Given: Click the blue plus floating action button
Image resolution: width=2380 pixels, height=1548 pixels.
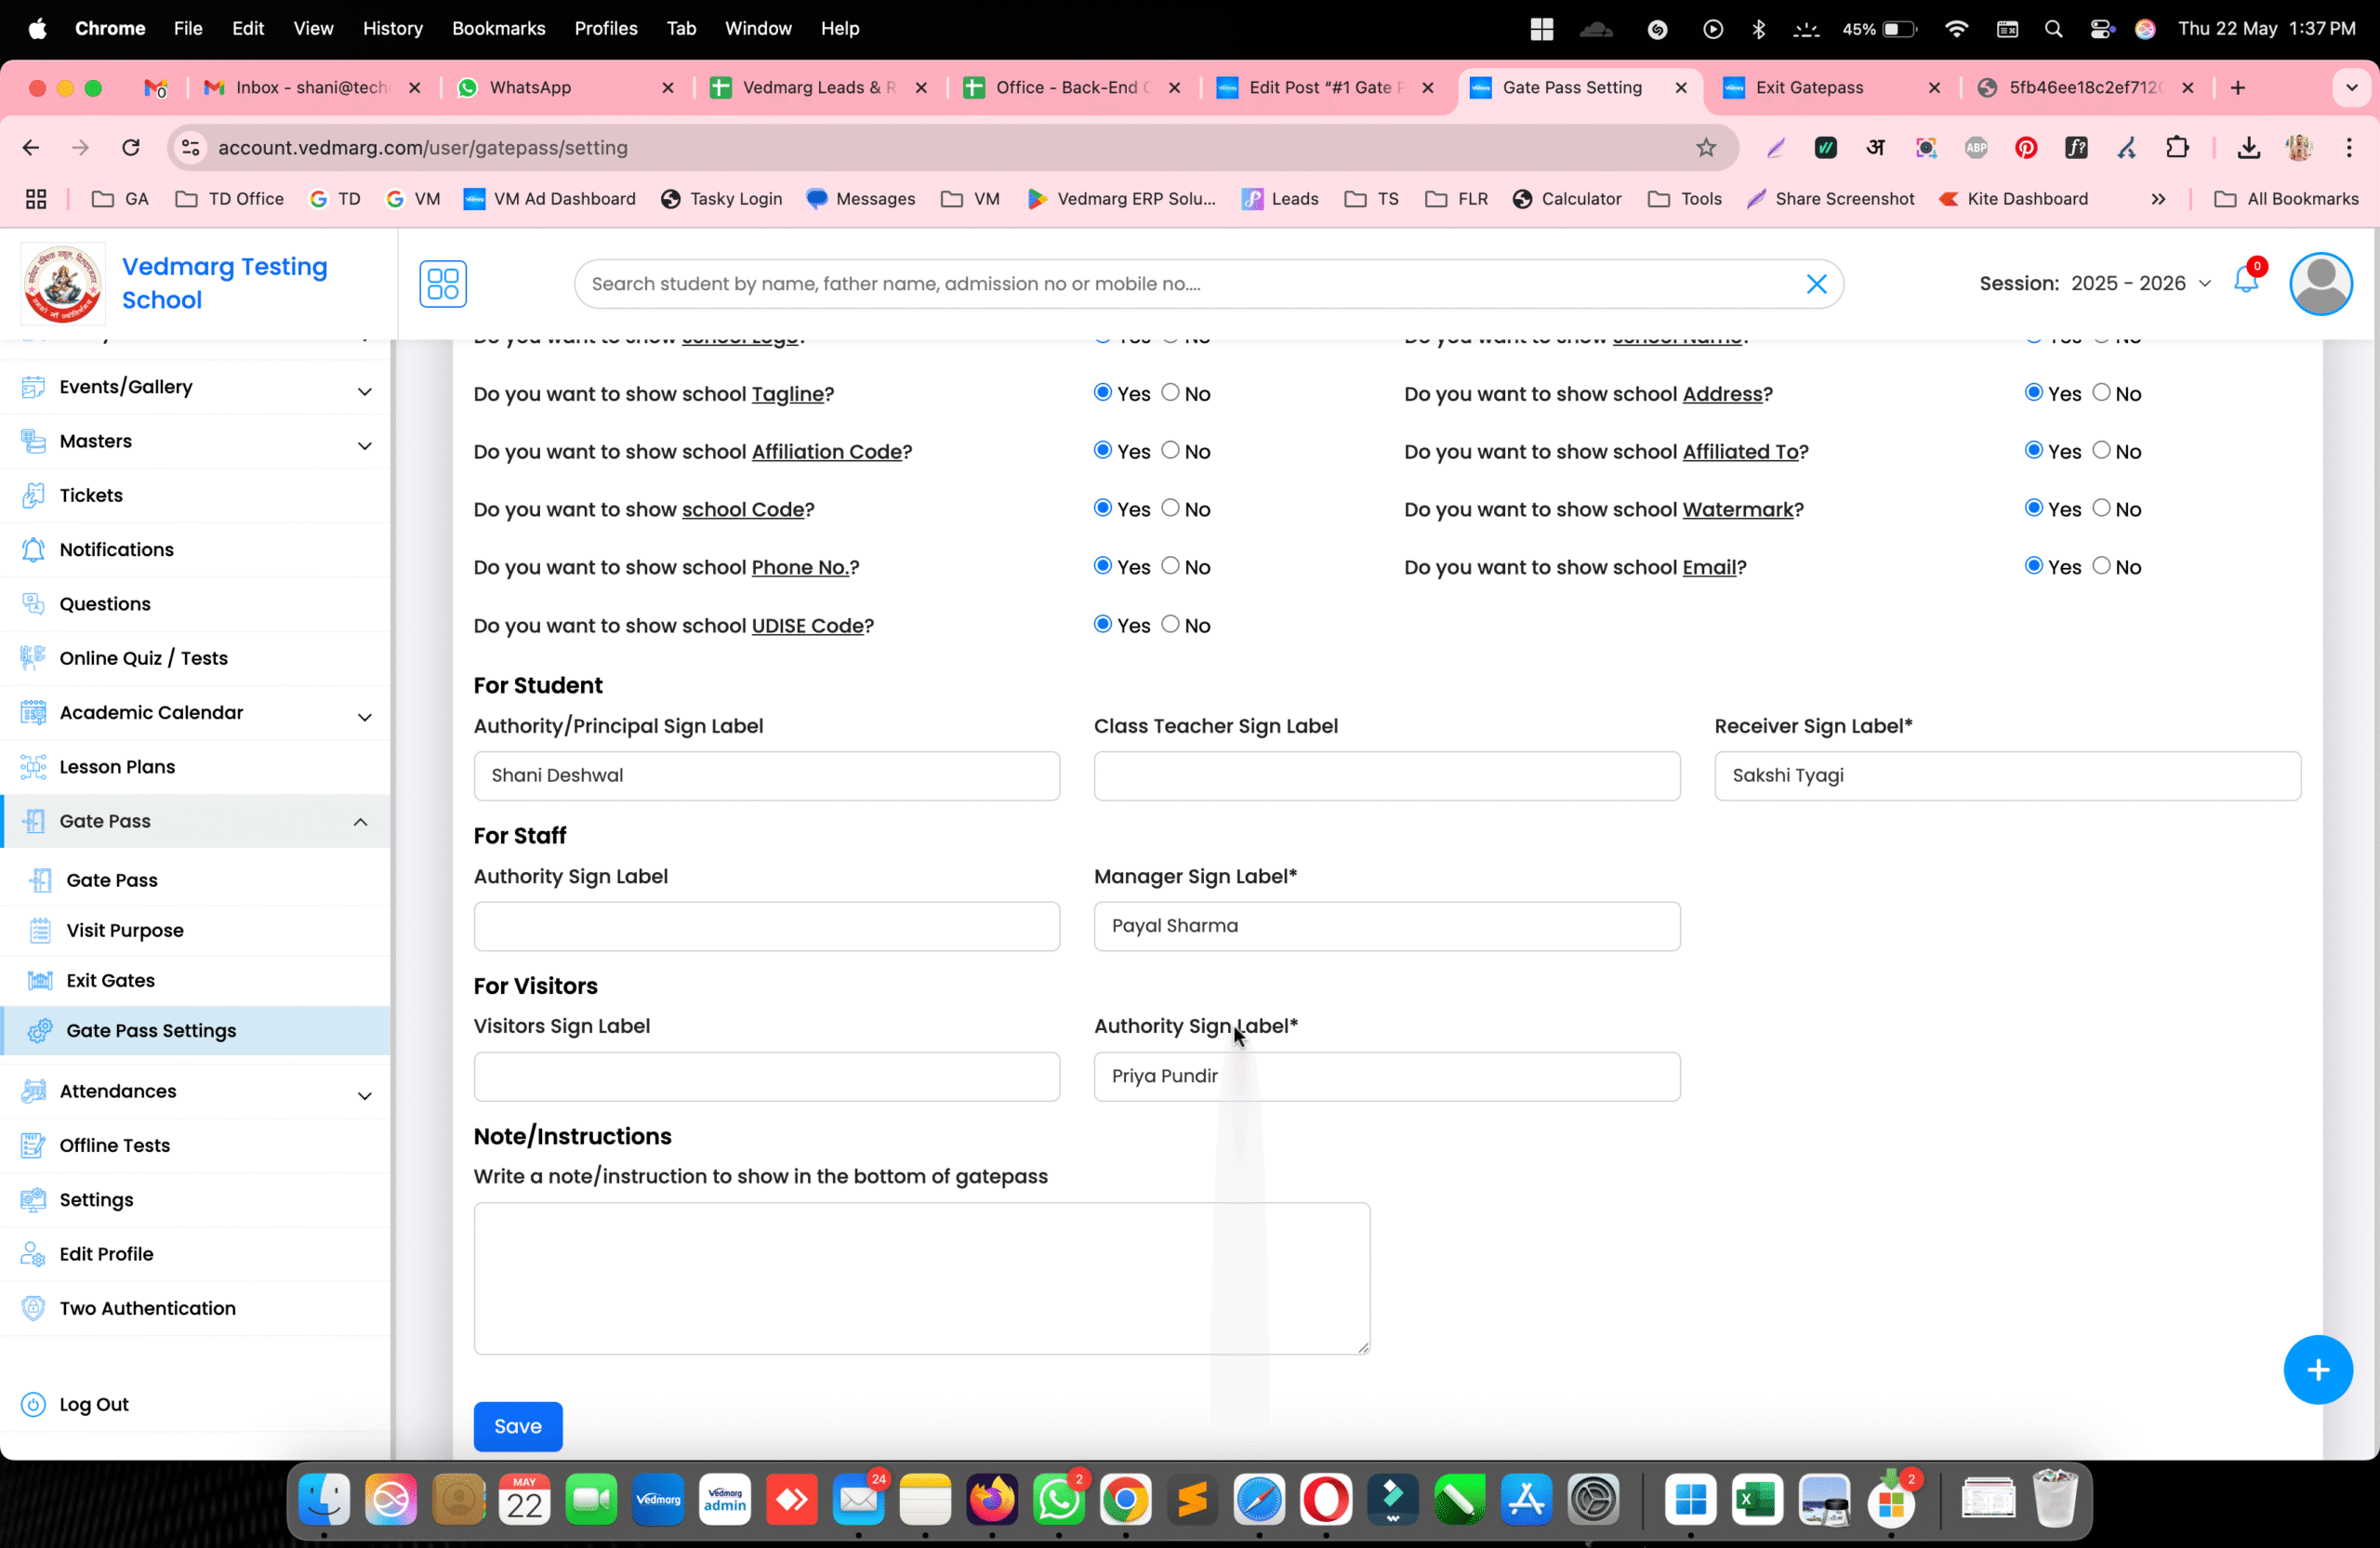Looking at the screenshot, I should click(x=2318, y=1370).
